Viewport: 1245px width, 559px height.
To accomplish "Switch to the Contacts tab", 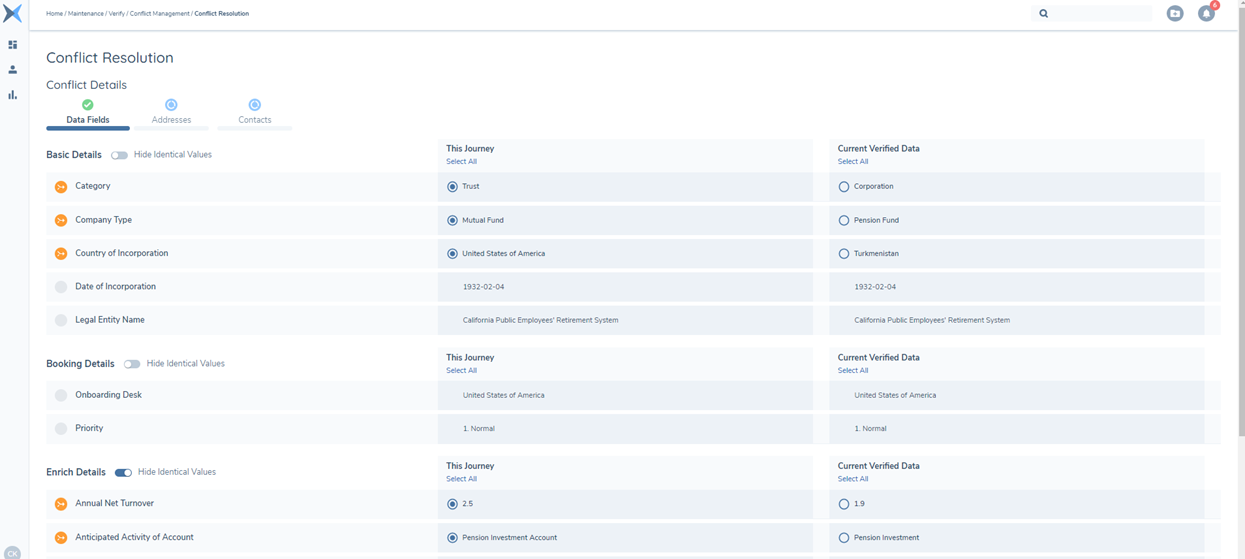I will click(255, 120).
